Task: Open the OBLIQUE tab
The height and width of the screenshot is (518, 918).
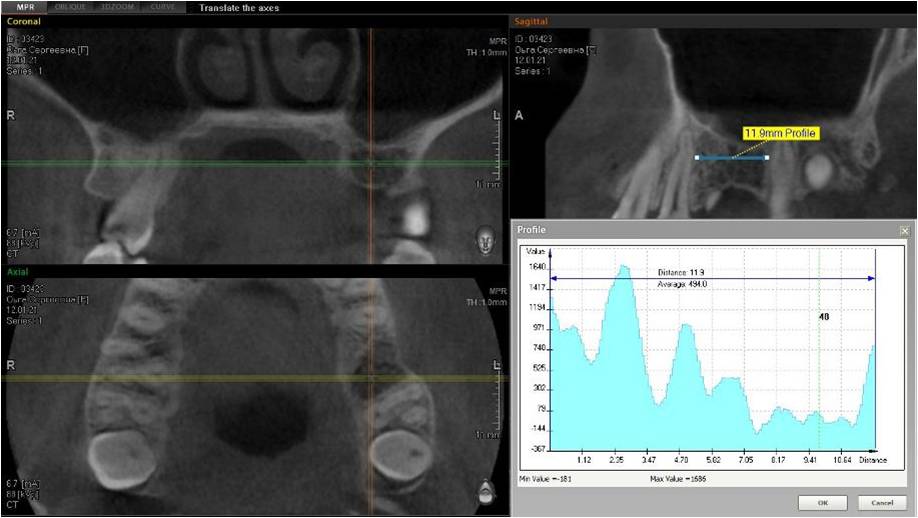Action: [x=70, y=7]
